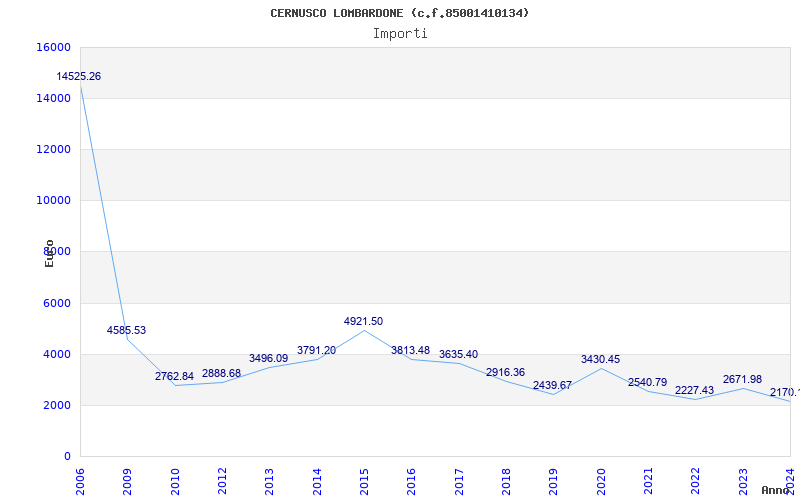Click the y-axis tick 6000
The width and height of the screenshot is (800, 500).
point(56,304)
